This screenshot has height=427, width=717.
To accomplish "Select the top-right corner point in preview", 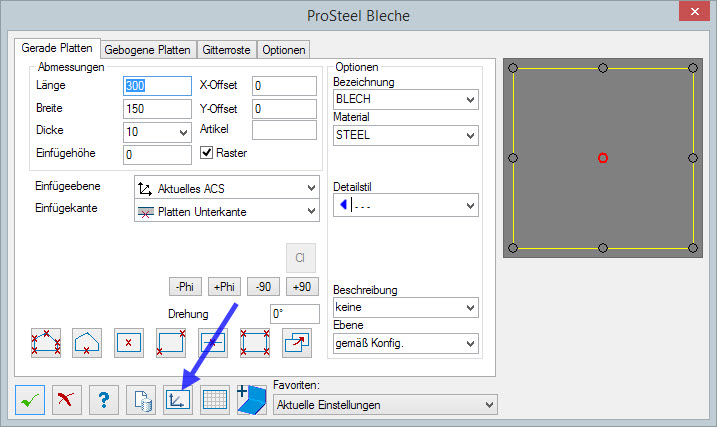I will point(693,68).
